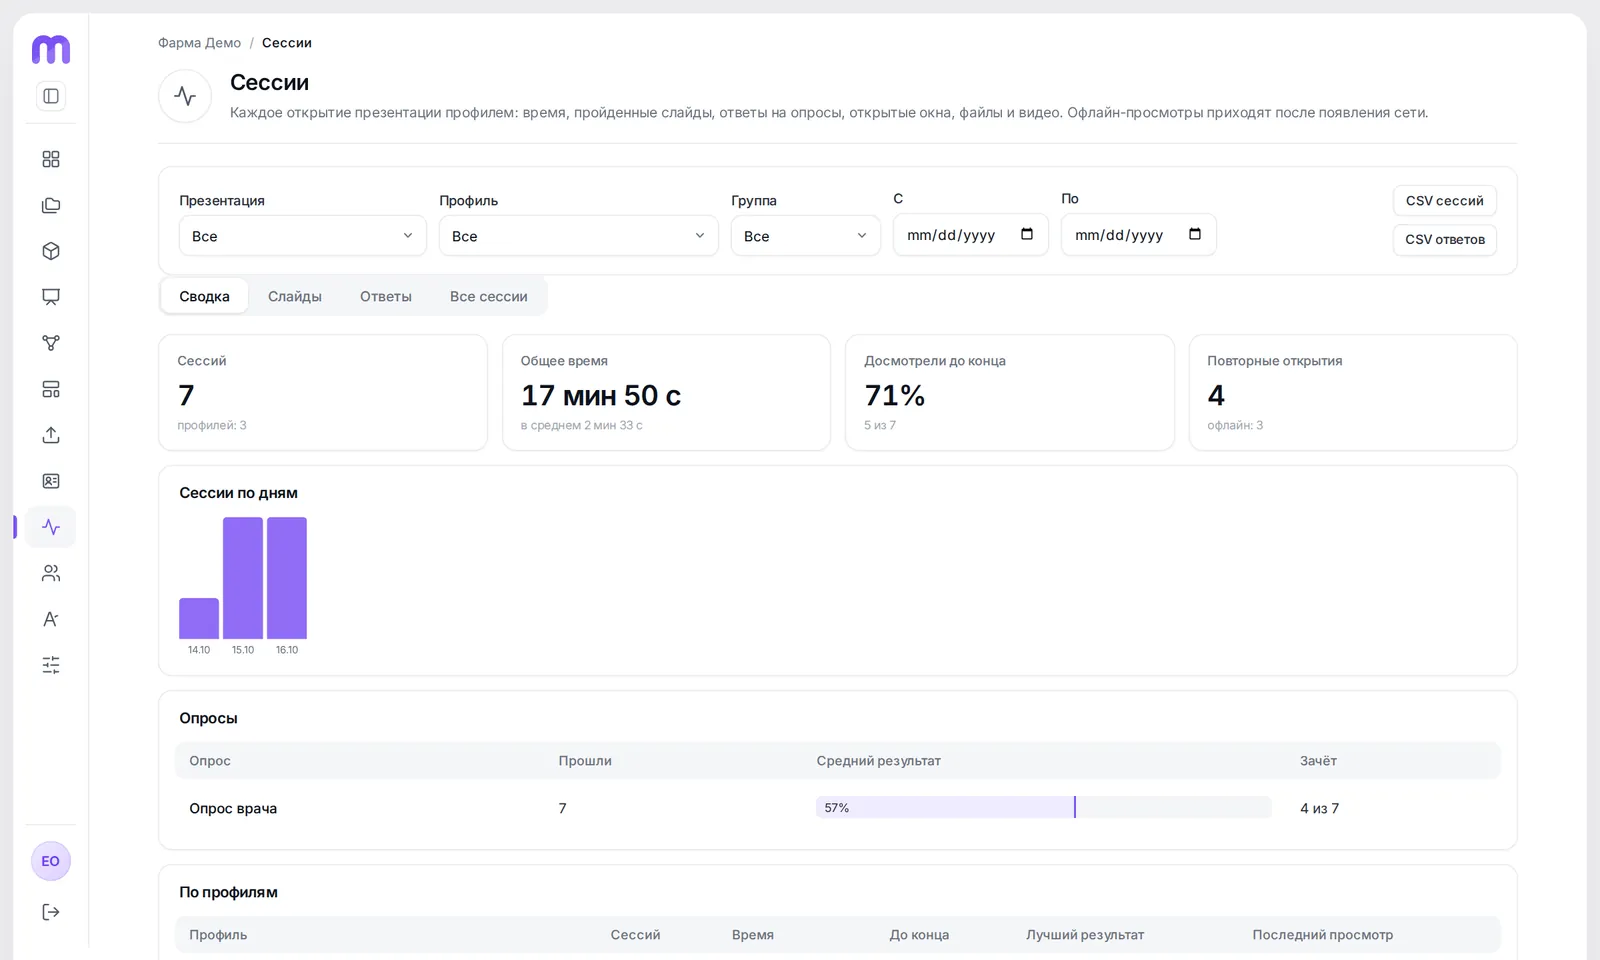
Task: Open the presentation screen icon
Action: (51, 297)
